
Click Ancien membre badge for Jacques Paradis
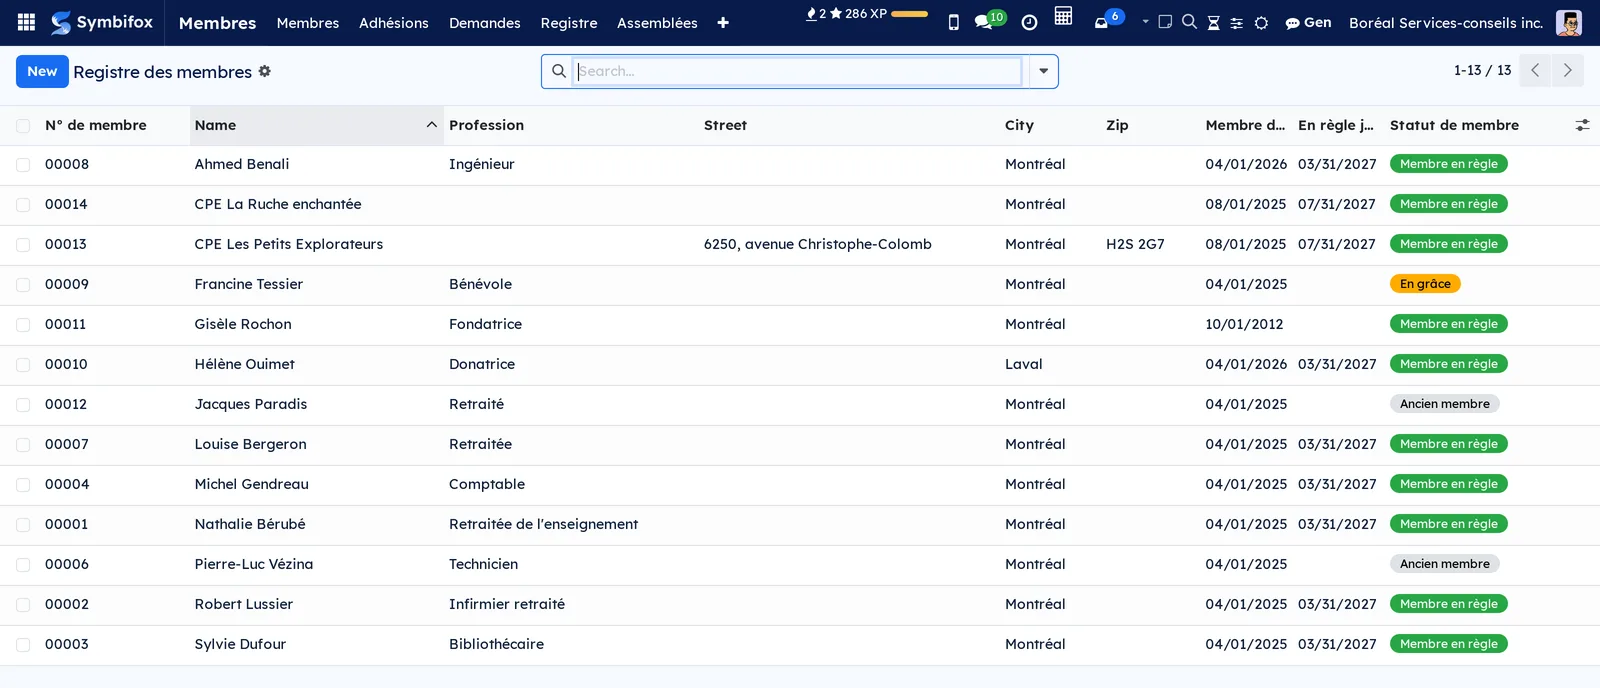tap(1444, 404)
